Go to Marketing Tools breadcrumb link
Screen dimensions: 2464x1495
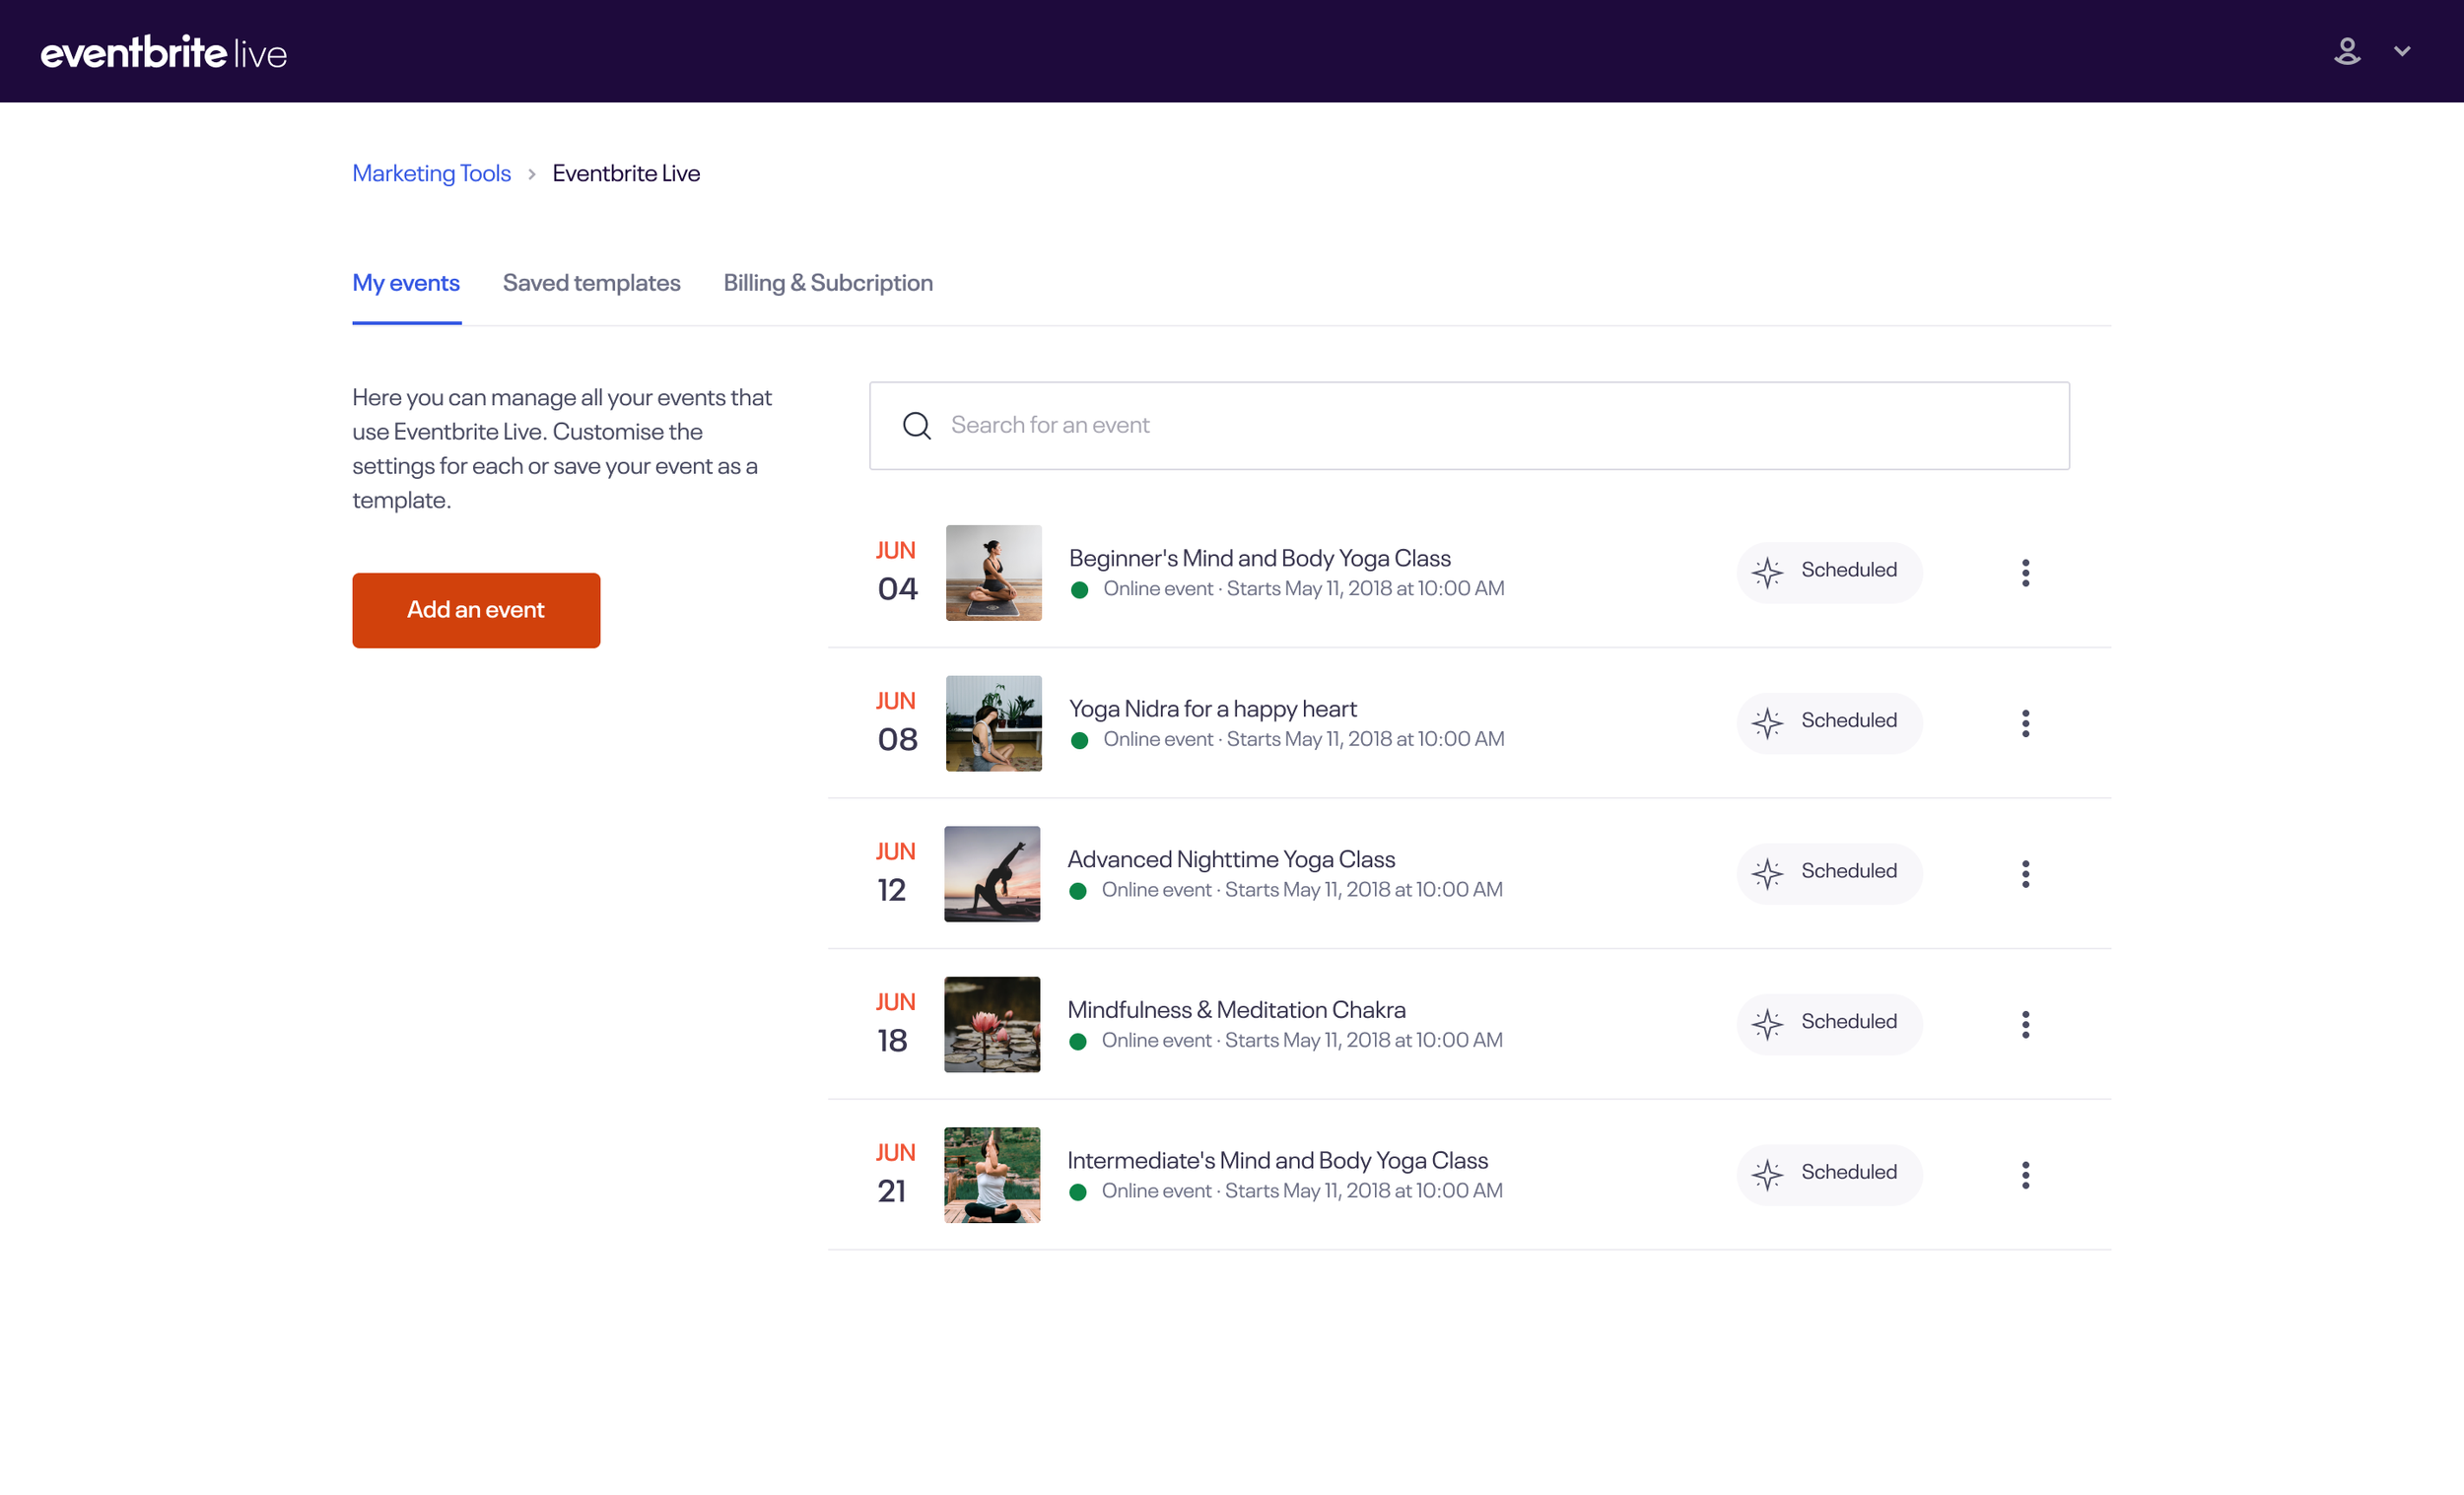pos(431,173)
